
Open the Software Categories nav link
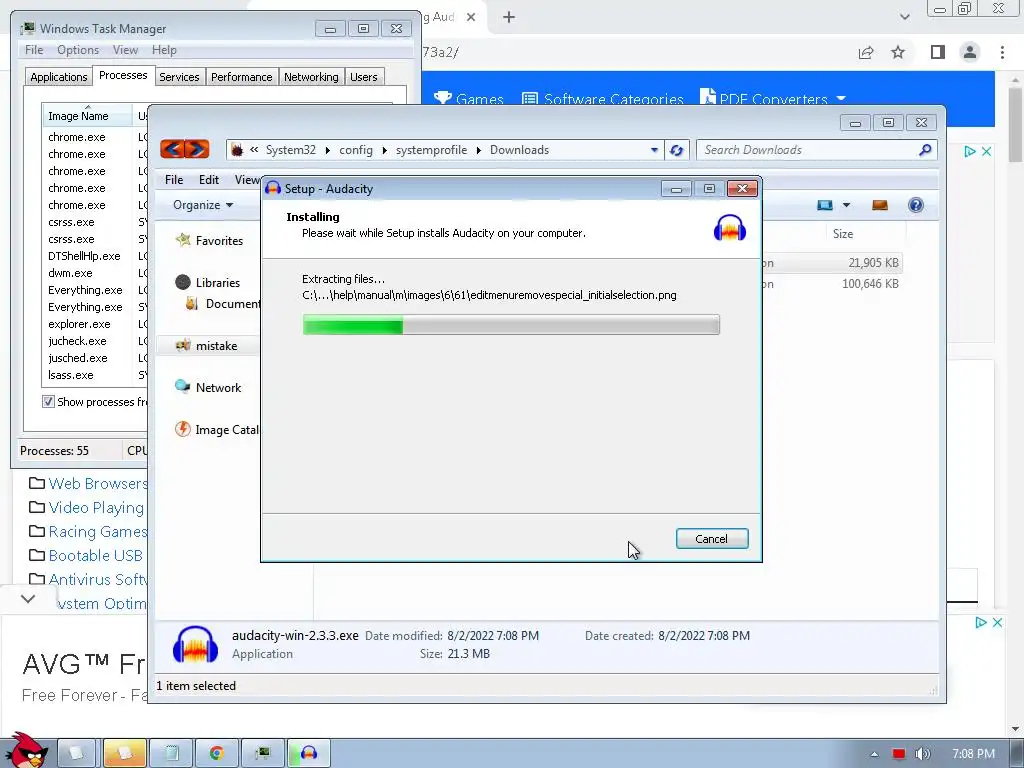point(603,99)
